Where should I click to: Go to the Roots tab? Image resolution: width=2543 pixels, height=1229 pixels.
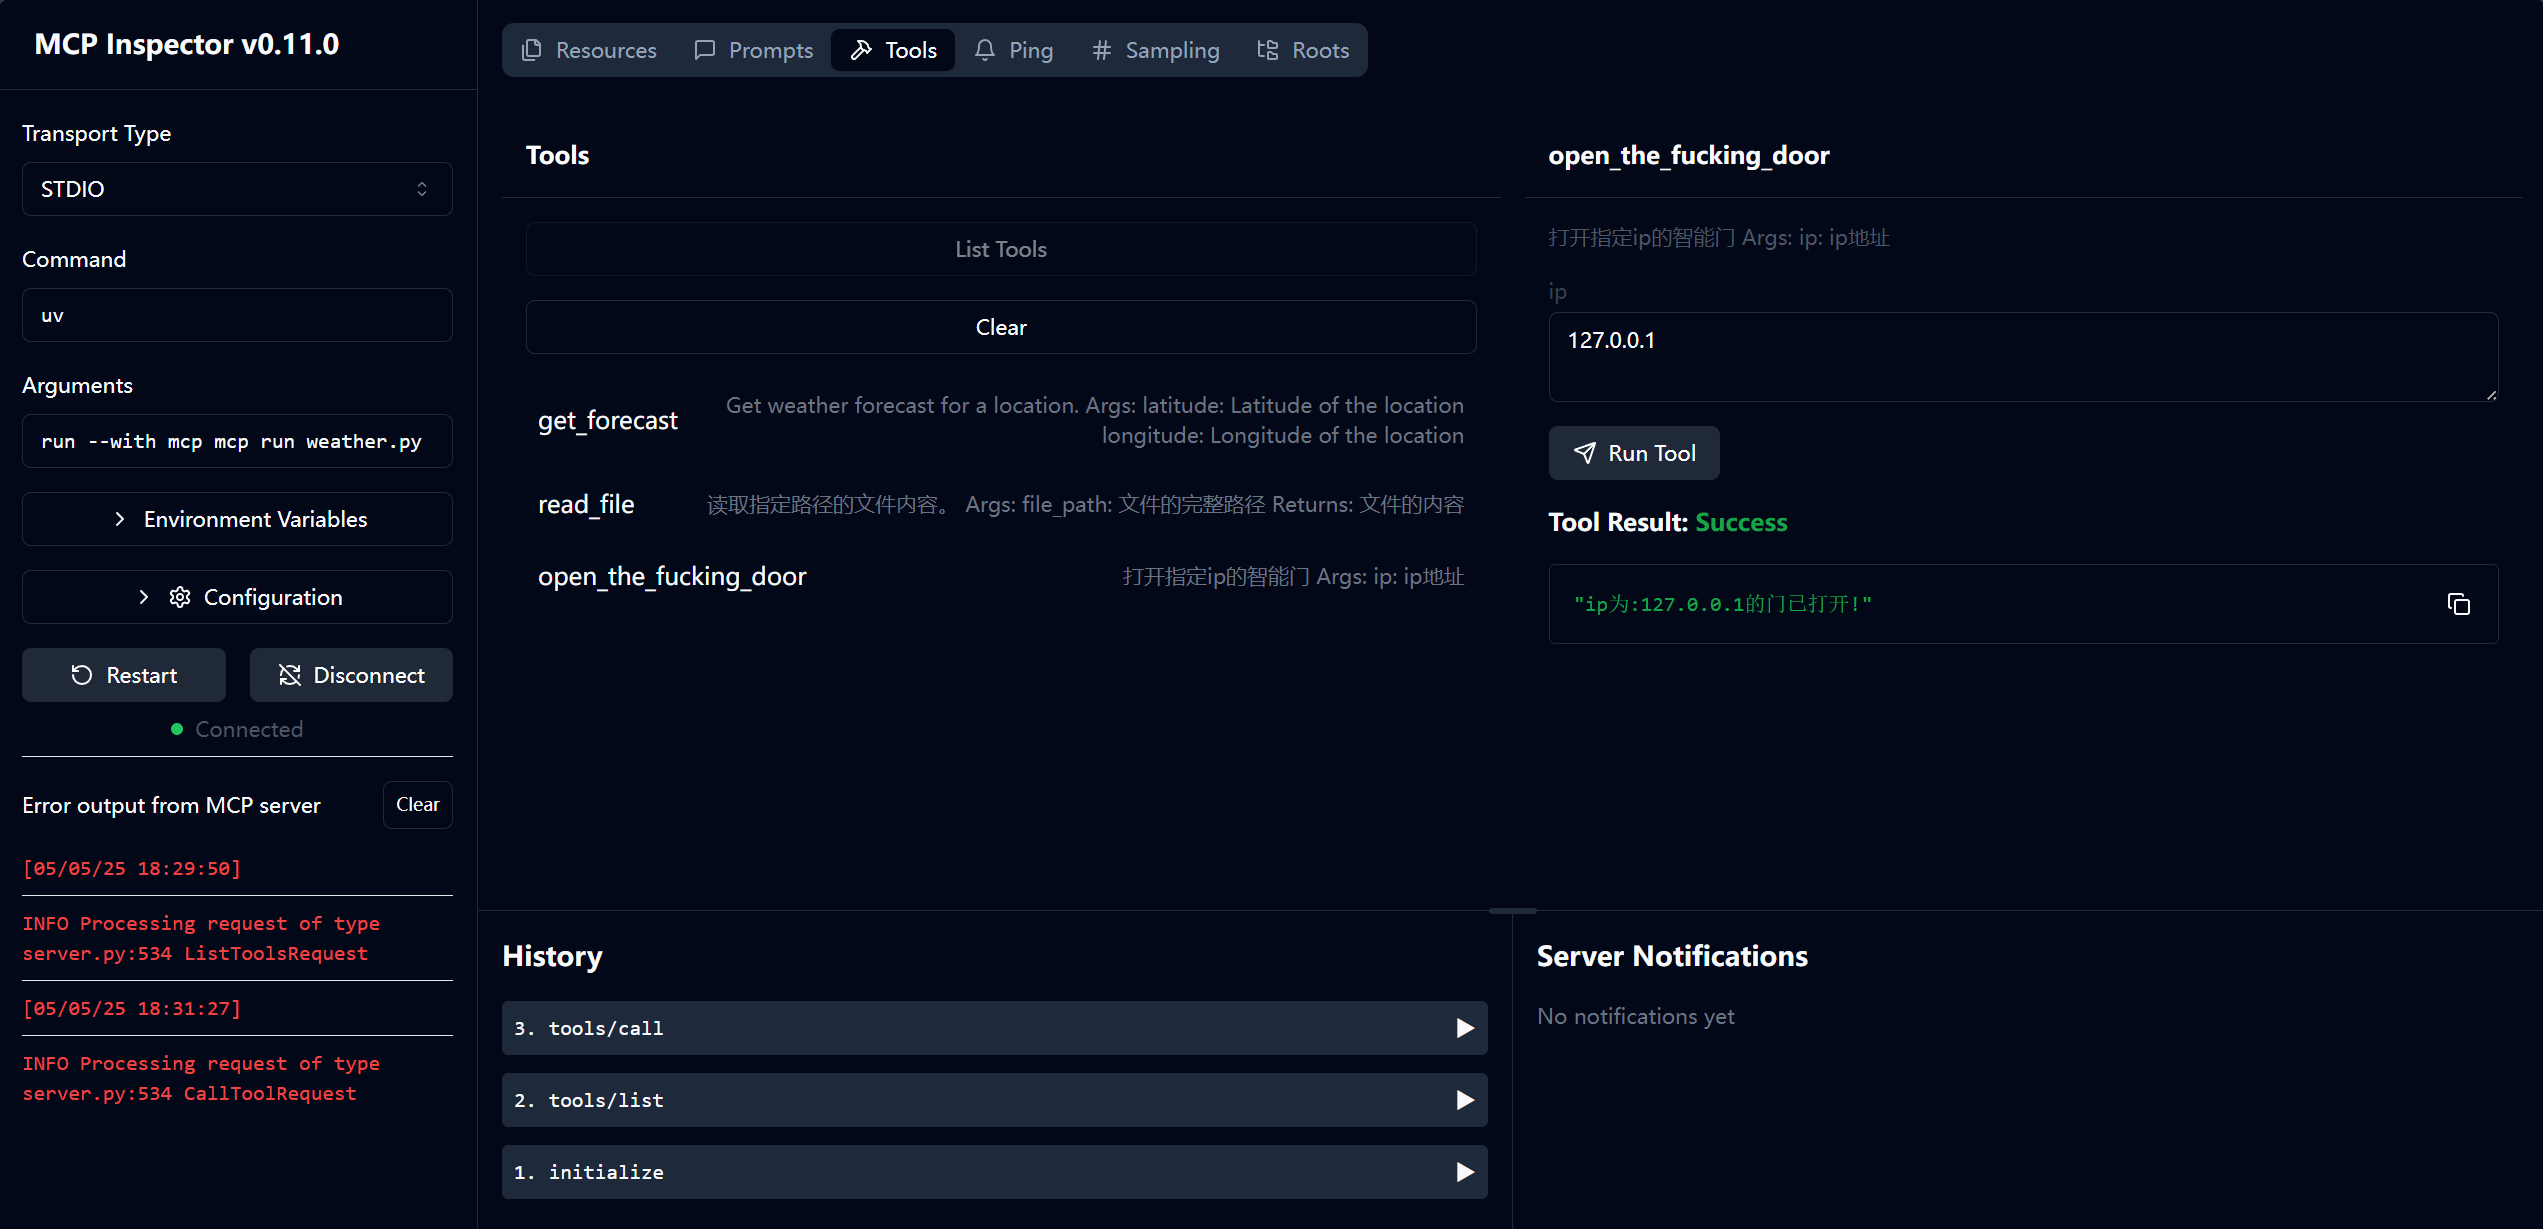[1303, 50]
